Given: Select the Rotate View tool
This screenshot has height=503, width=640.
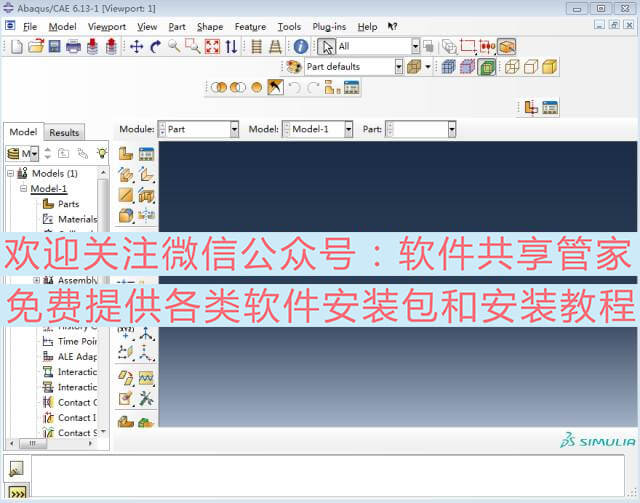Looking at the screenshot, I should 156,47.
